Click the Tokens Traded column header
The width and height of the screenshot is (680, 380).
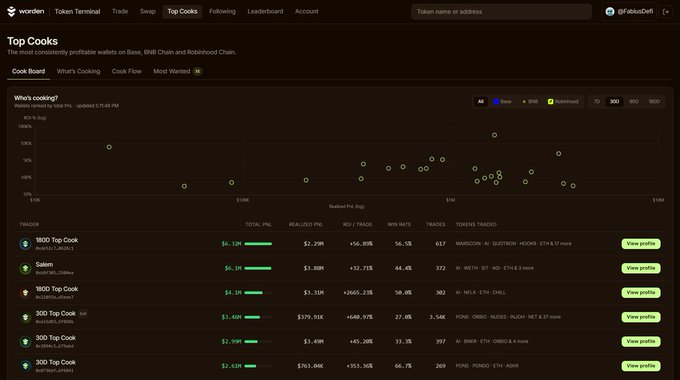tap(476, 224)
